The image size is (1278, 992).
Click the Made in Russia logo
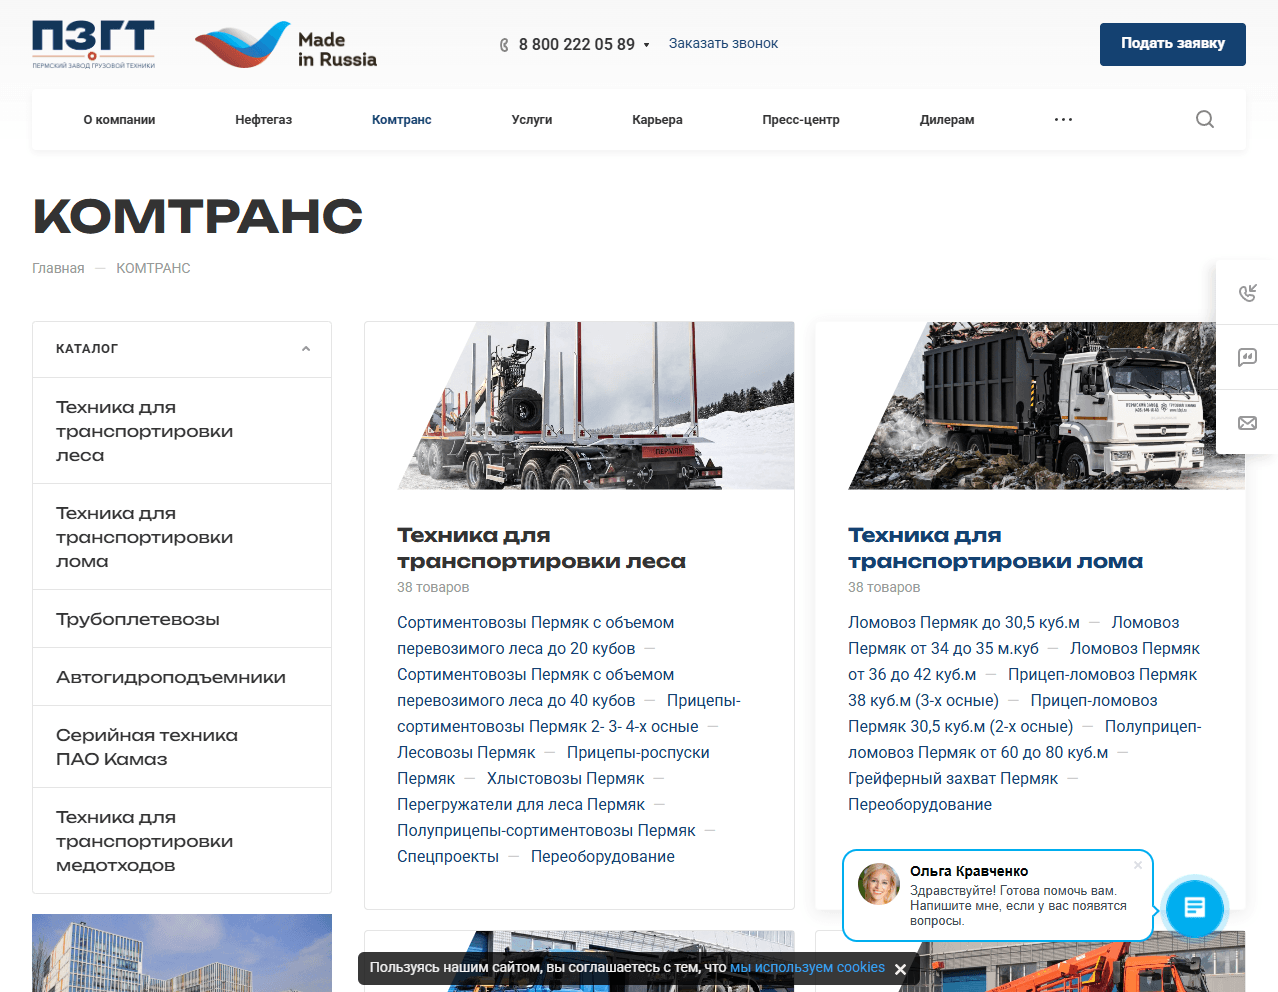[286, 46]
